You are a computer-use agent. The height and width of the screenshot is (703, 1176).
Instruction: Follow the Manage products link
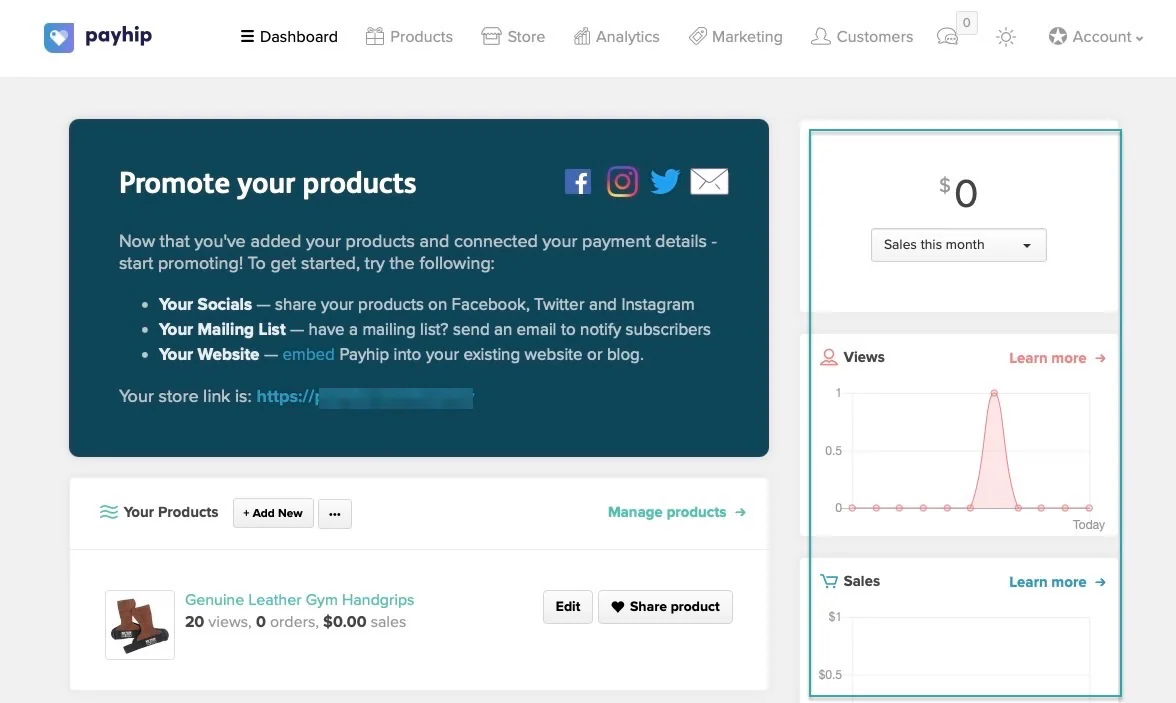click(676, 512)
